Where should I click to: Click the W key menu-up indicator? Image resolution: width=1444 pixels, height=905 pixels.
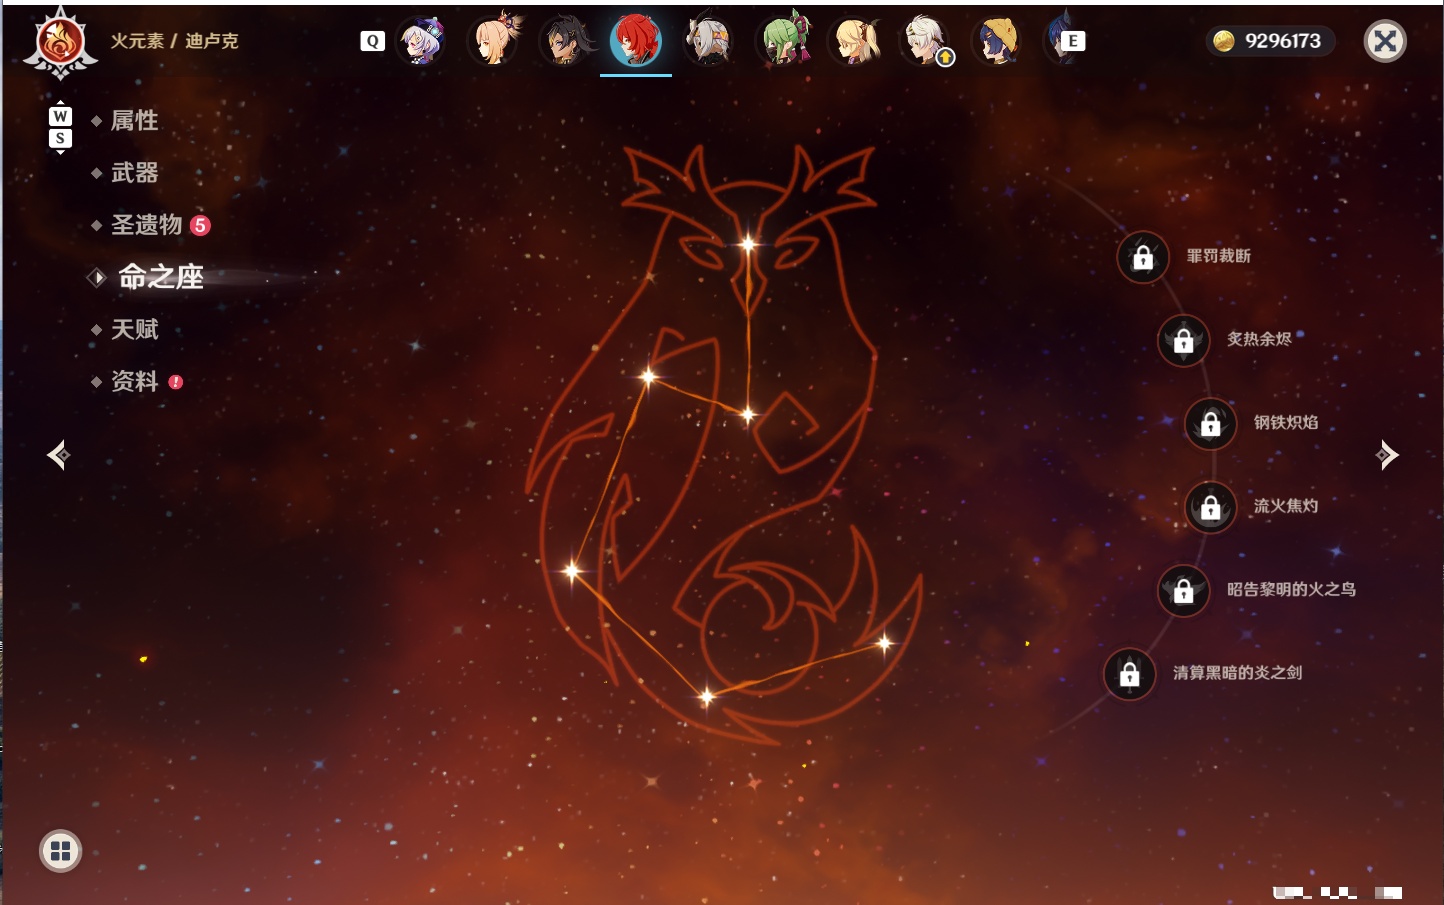[x=60, y=116]
